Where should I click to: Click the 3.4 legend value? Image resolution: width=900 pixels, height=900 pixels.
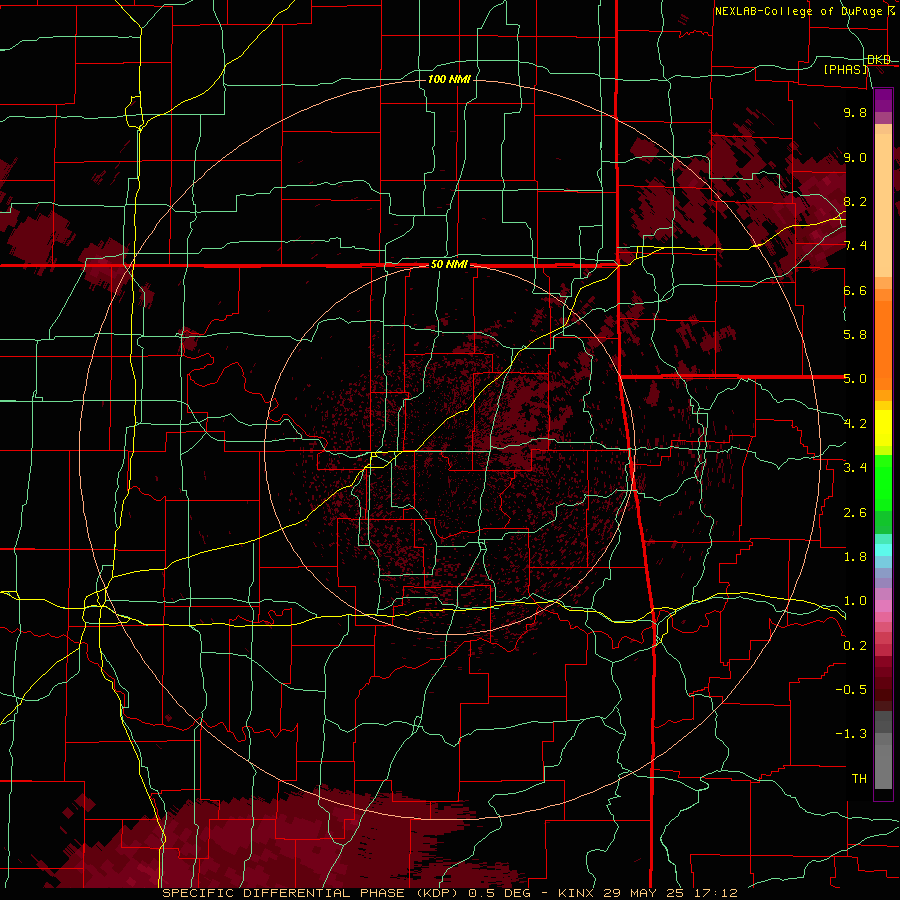855,468
